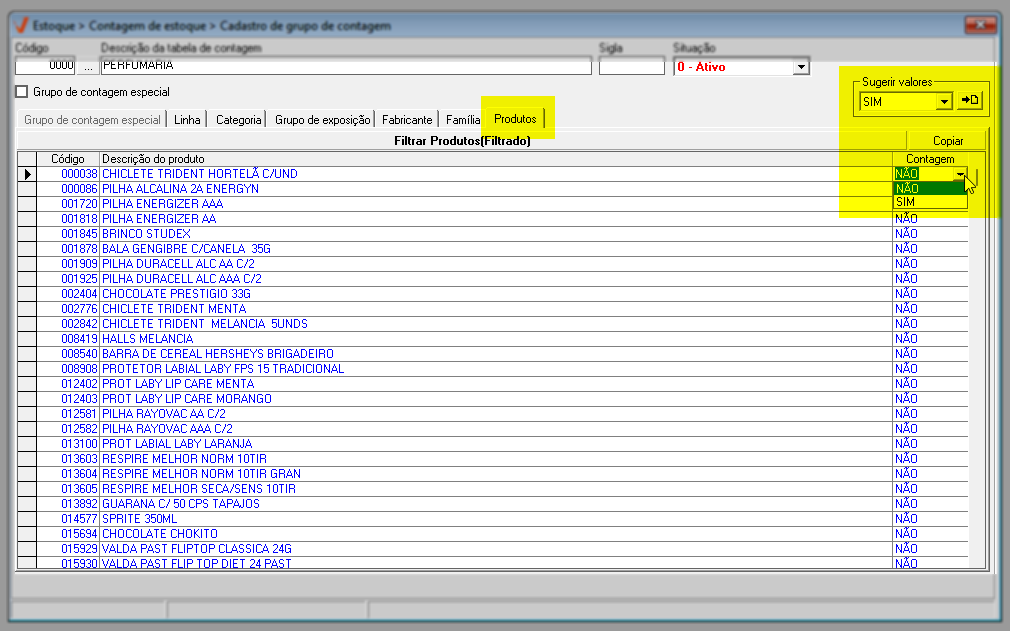Close the Cadastro de grupo de contagem window
The height and width of the screenshot is (631, 1010).
980,25
